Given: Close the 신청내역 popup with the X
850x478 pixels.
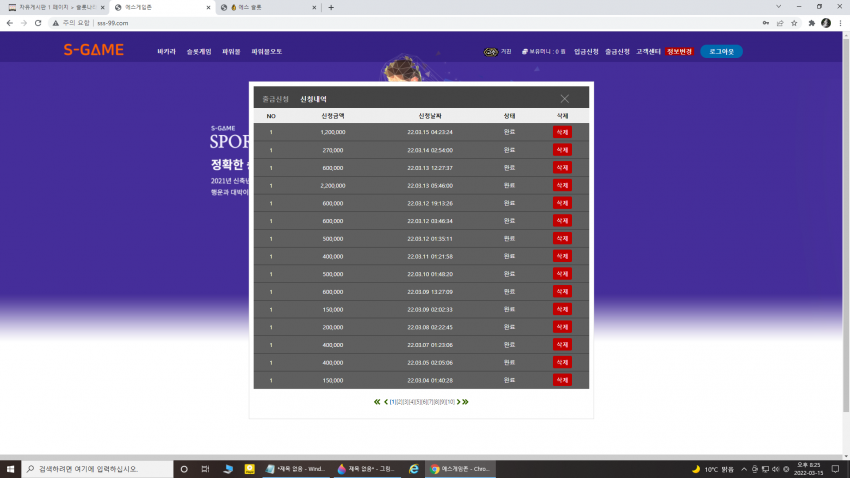Looking at the screenshot, I should pos(564,99).
